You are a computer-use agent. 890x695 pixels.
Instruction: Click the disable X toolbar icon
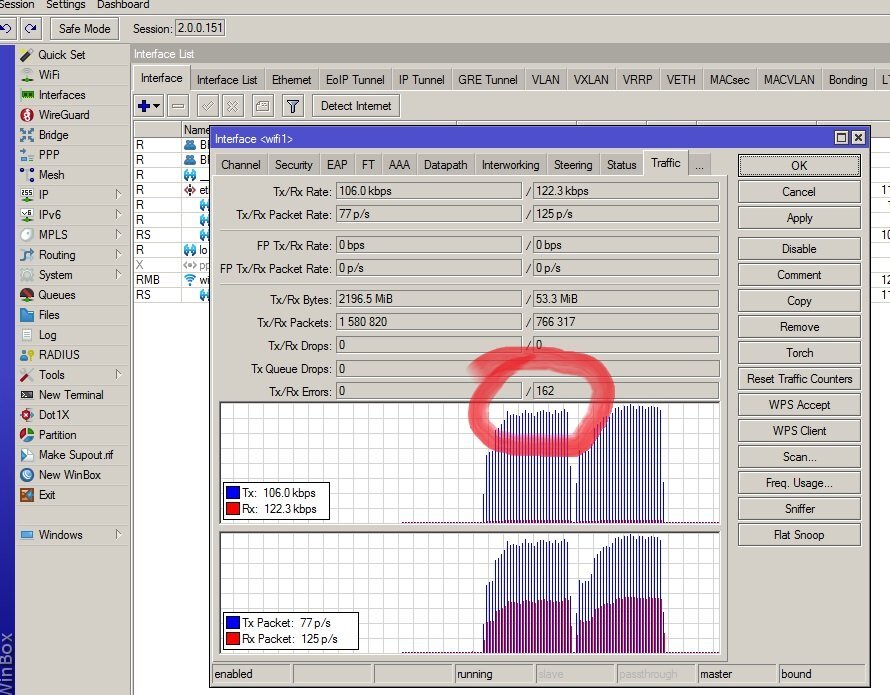[233, 106]
